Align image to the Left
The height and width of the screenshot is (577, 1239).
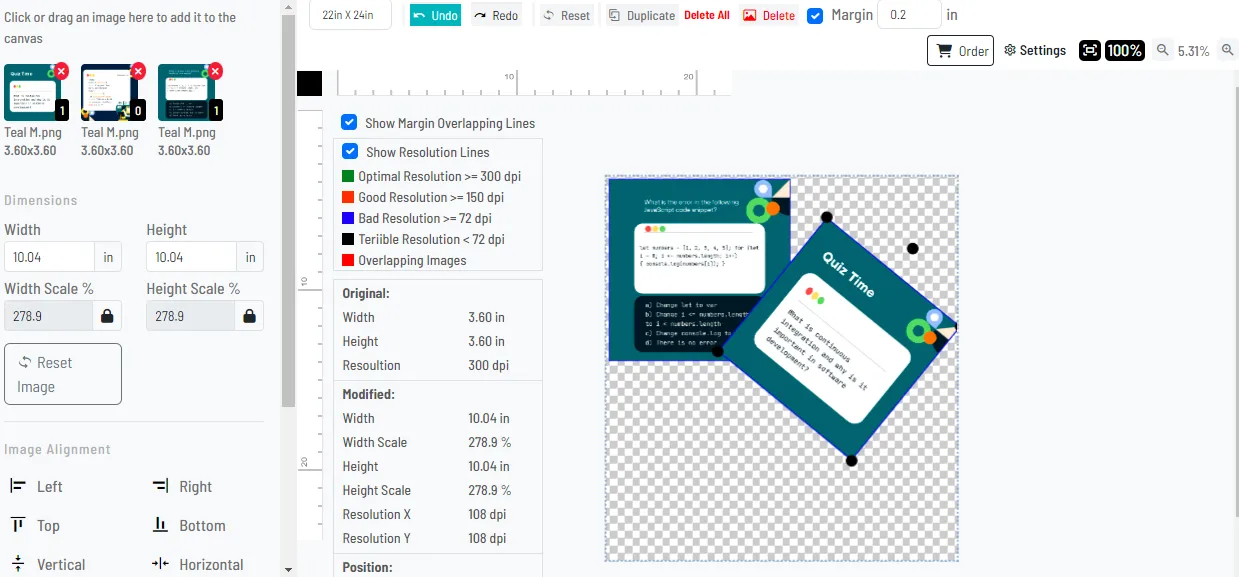click(x=36, y=487)
